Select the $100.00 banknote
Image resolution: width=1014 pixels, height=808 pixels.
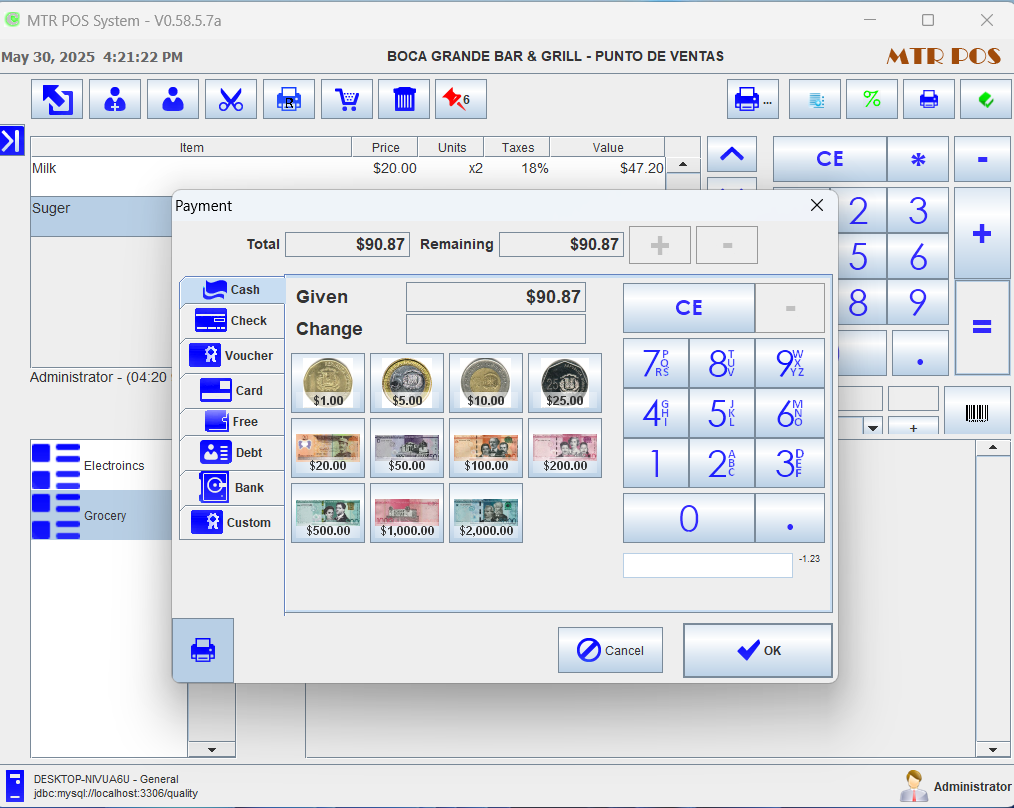[486, 448]
